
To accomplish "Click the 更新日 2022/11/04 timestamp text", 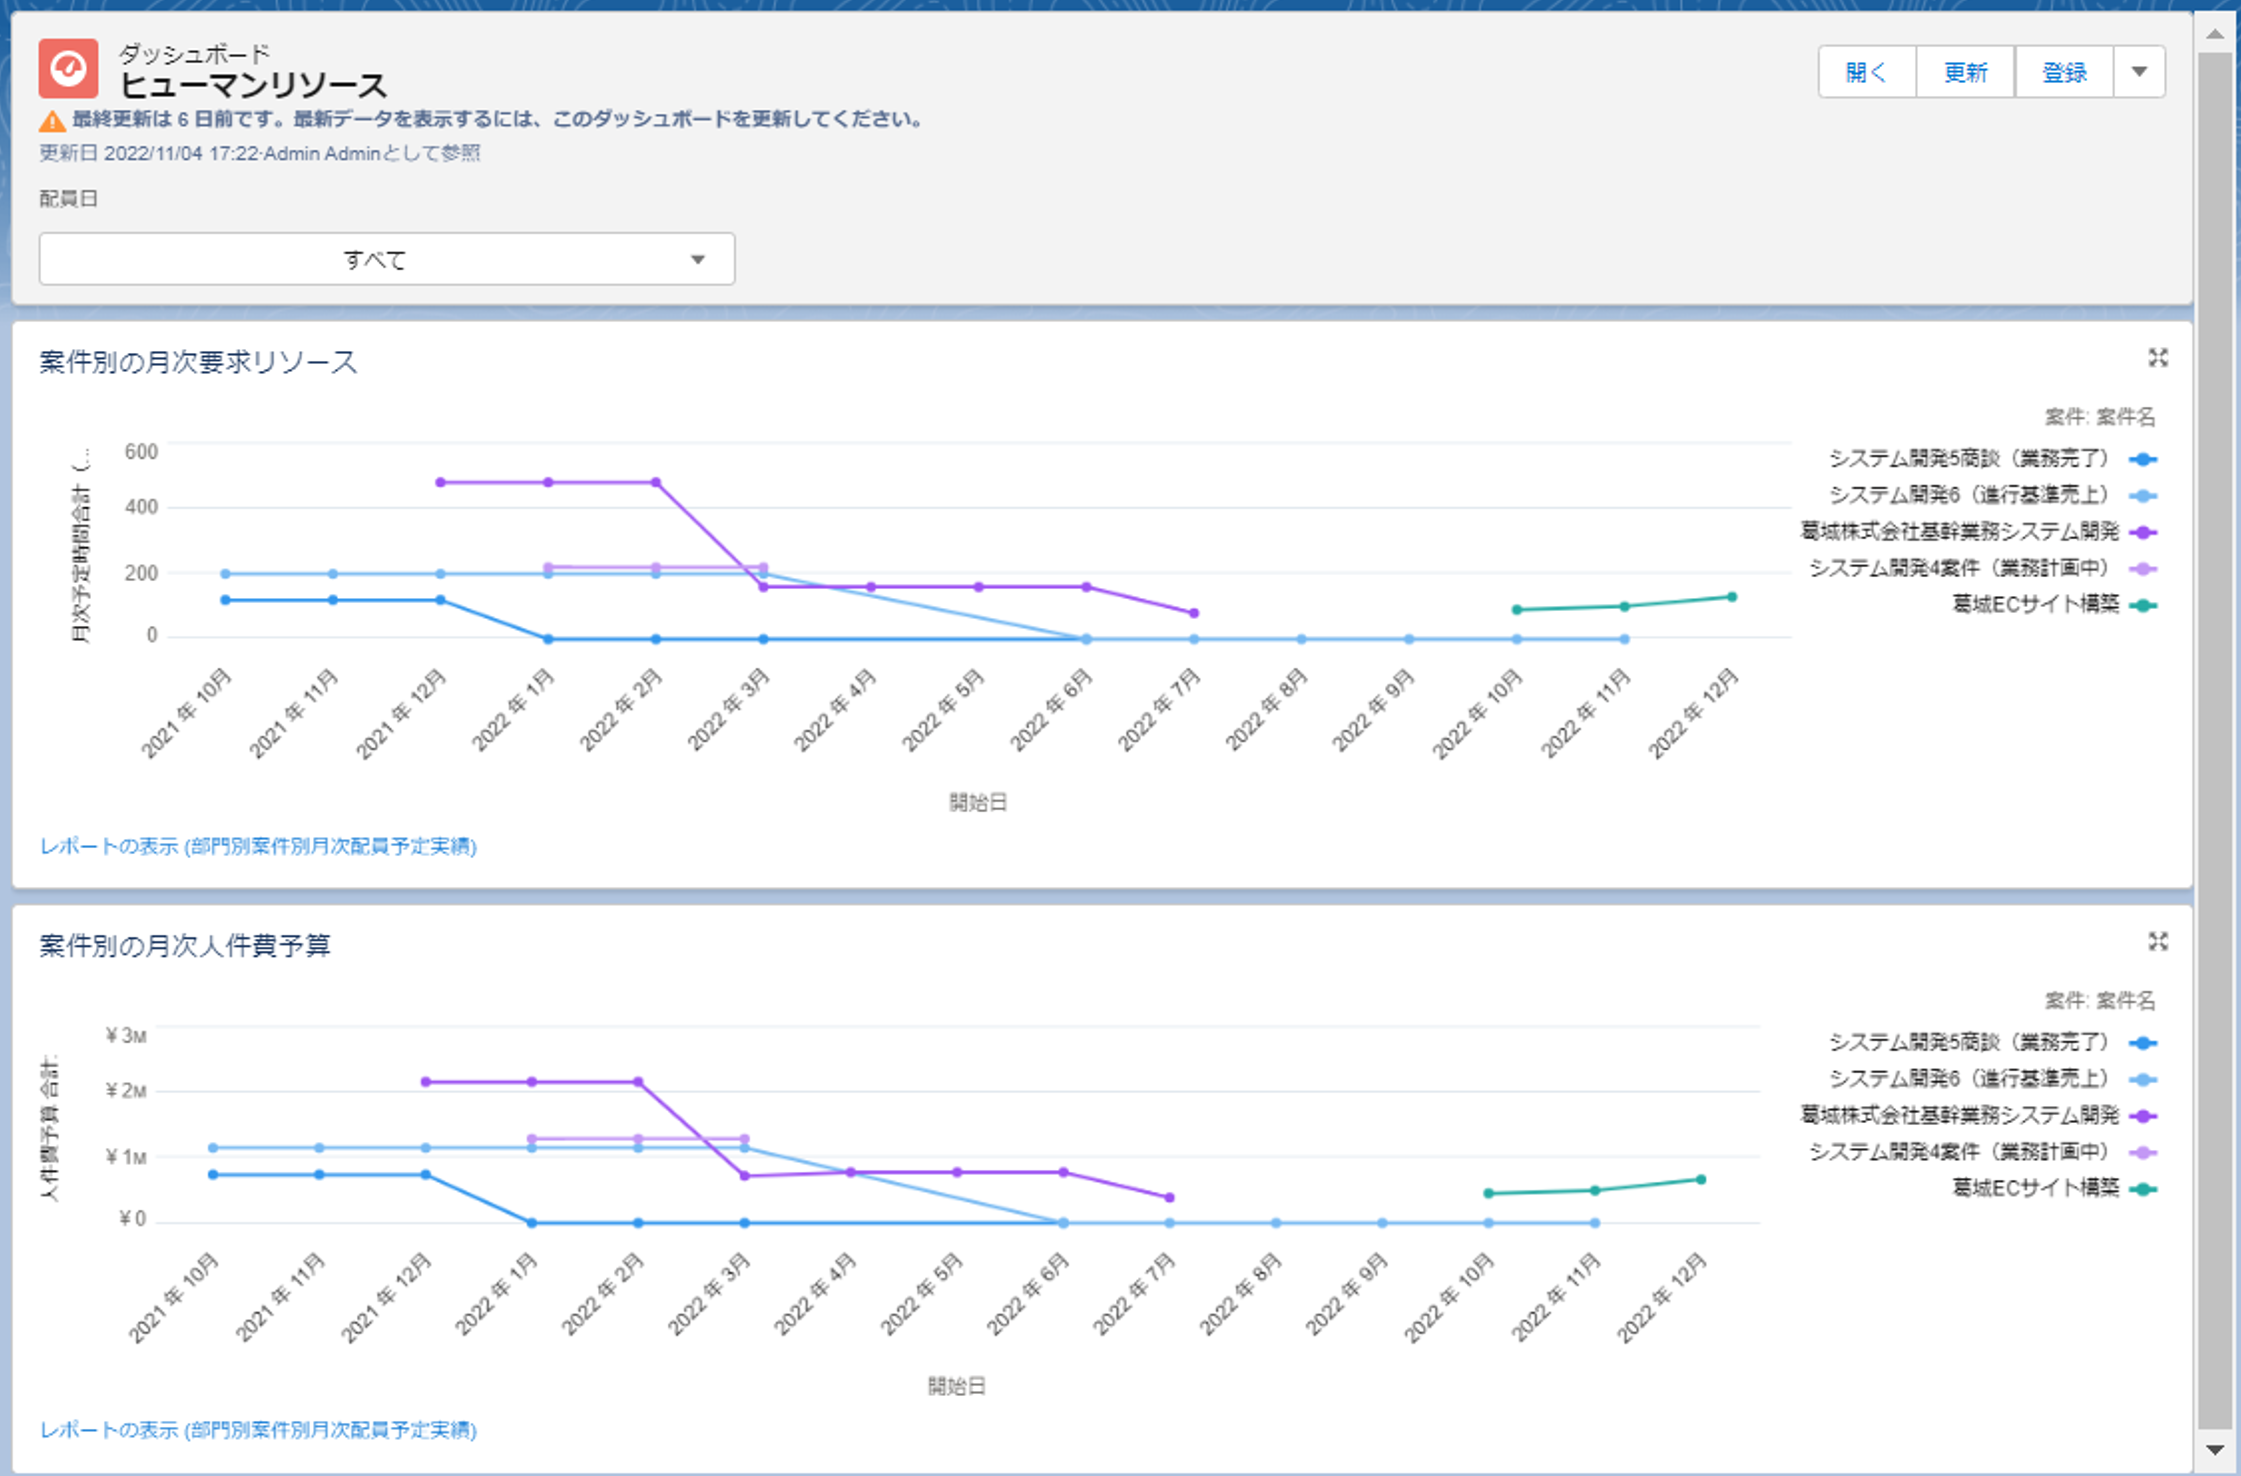I will (x=260, y=153).
